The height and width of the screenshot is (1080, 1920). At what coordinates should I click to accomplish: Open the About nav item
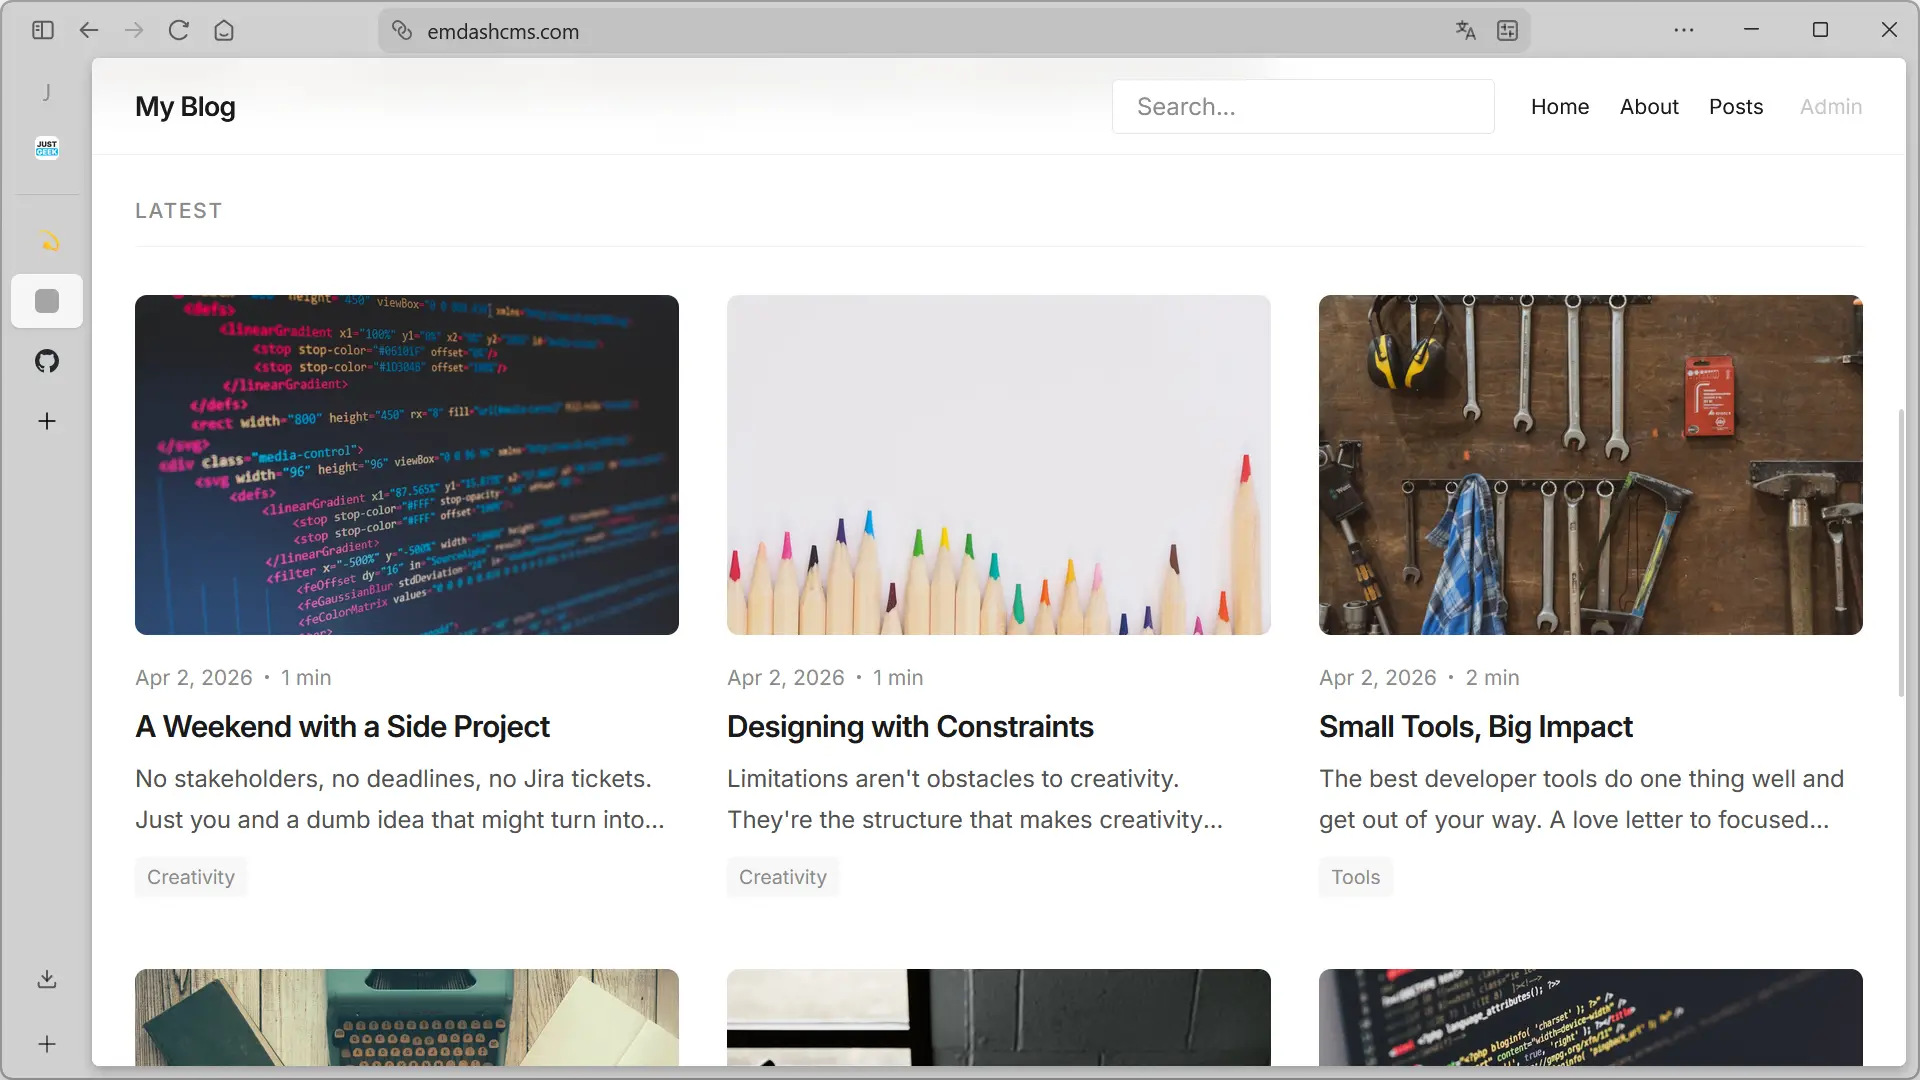click(x=1649, y=107)
